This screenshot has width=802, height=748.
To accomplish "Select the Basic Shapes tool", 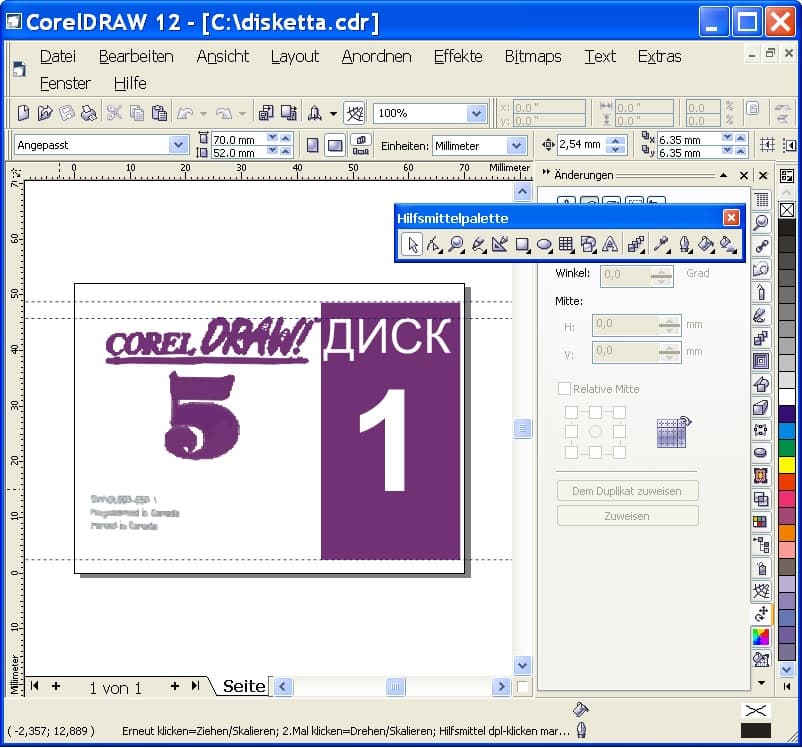I will [588, 245].
